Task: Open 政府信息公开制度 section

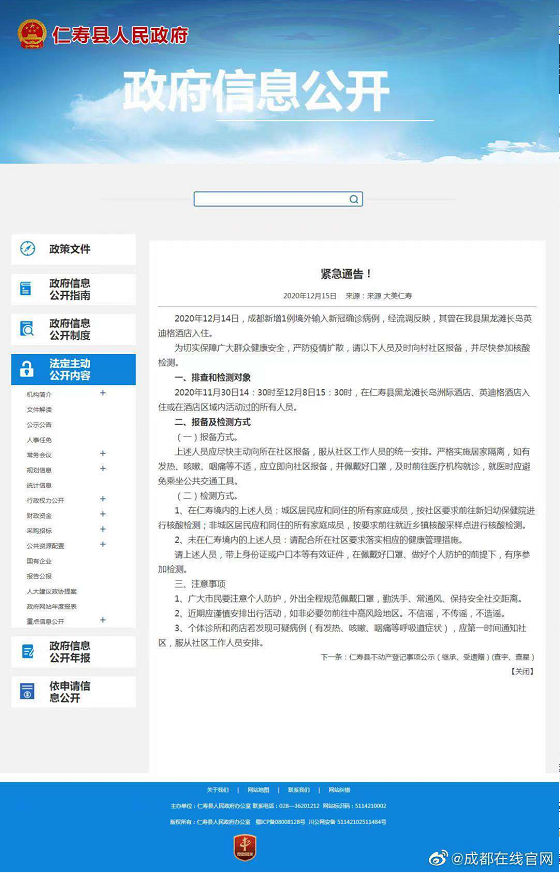Action: [73, 329]
